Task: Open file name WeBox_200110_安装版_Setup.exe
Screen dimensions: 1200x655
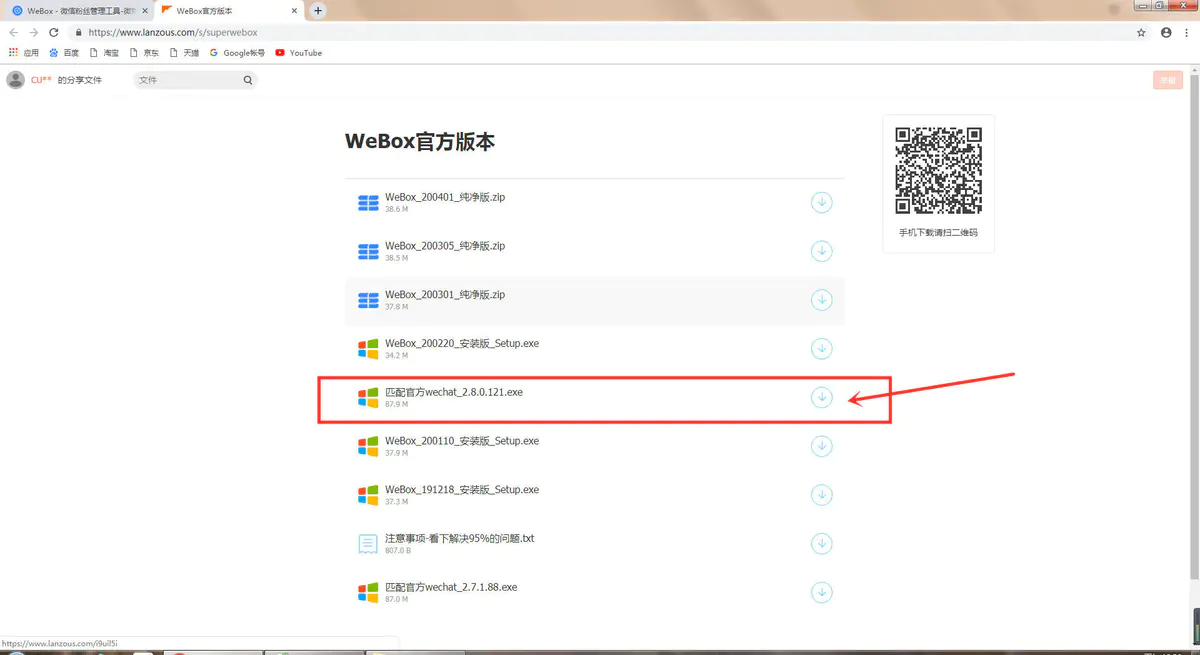Action: click(462, 441)
